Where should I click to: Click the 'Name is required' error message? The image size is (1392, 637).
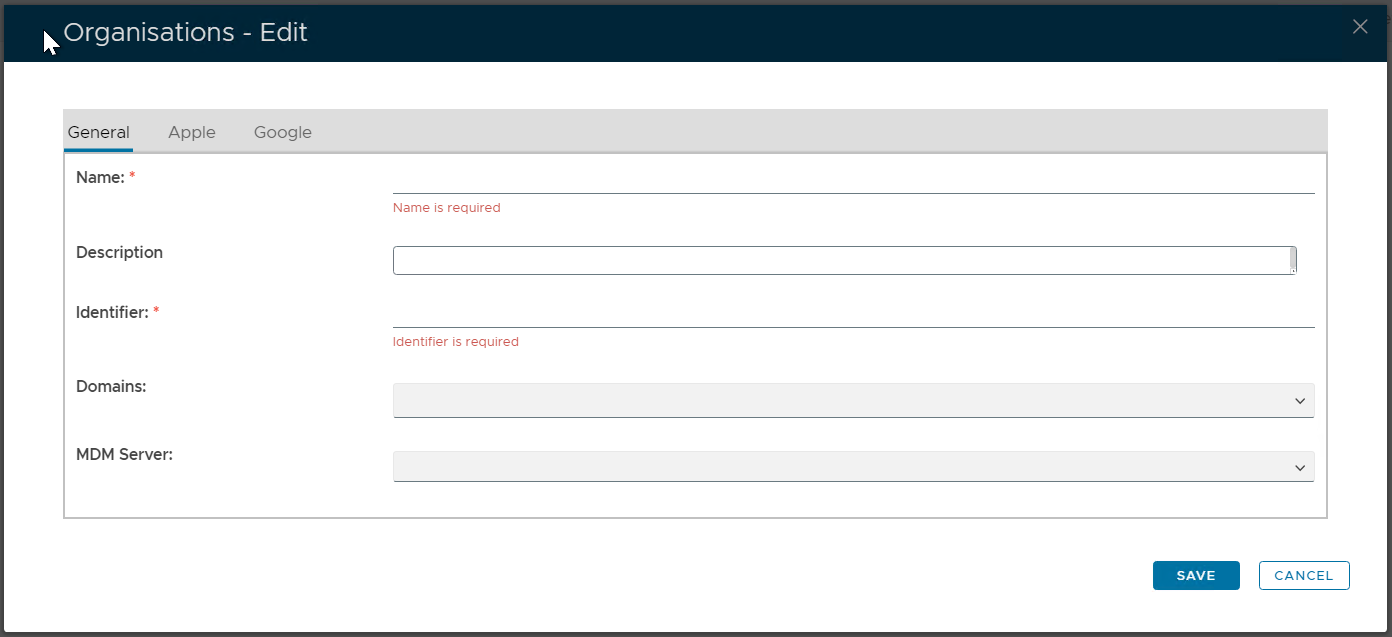(446, 208)
